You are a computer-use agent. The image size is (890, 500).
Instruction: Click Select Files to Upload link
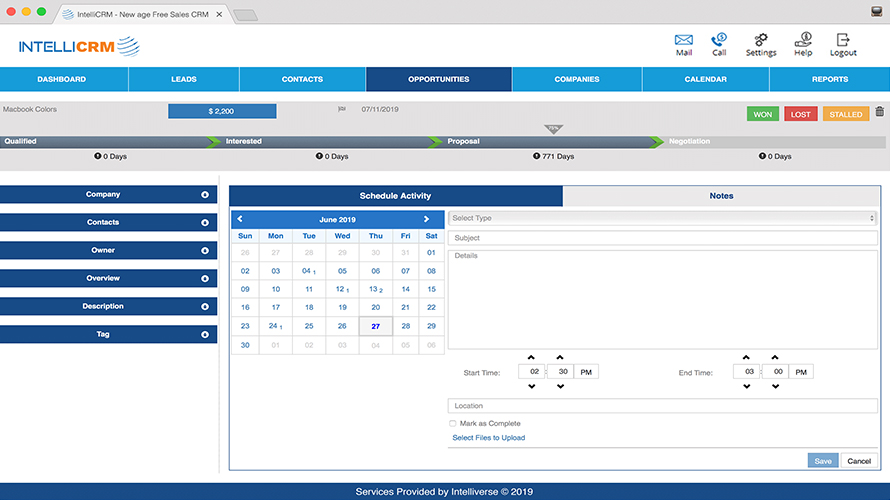[x=488, y=438]
